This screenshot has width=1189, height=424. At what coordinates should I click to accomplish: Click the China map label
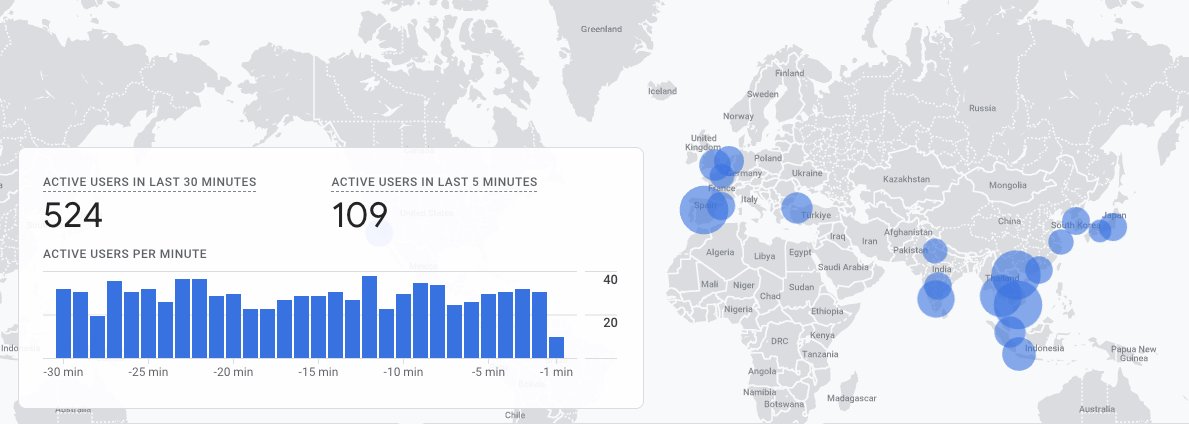pyautogui.click(x=1009, y=221)
